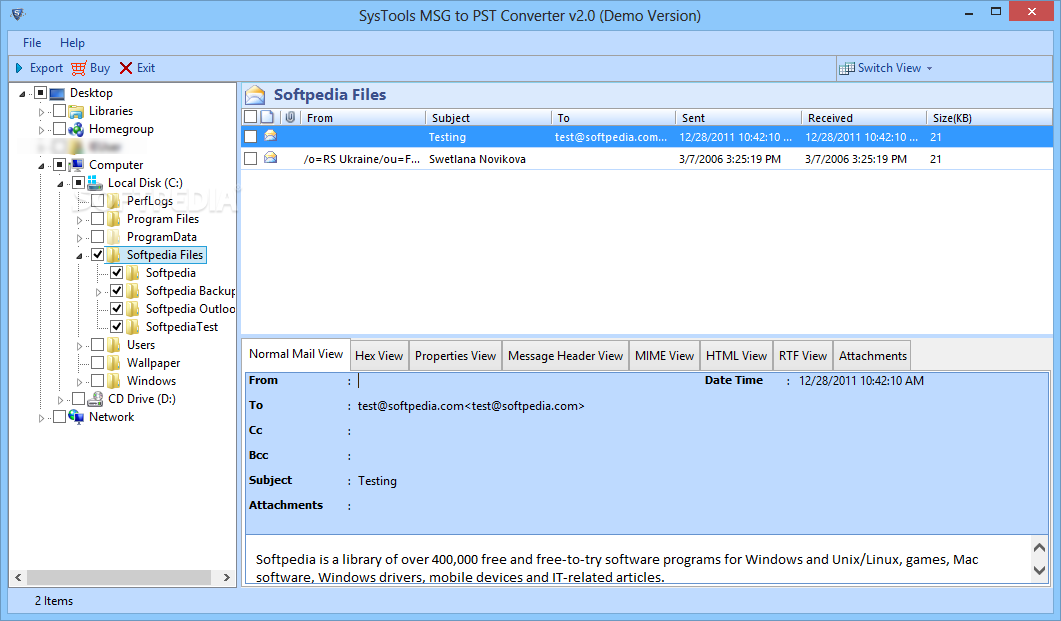1061x621 pixels.
Task: Expand the Softpedia Backup node
Action: coord(98,292)
